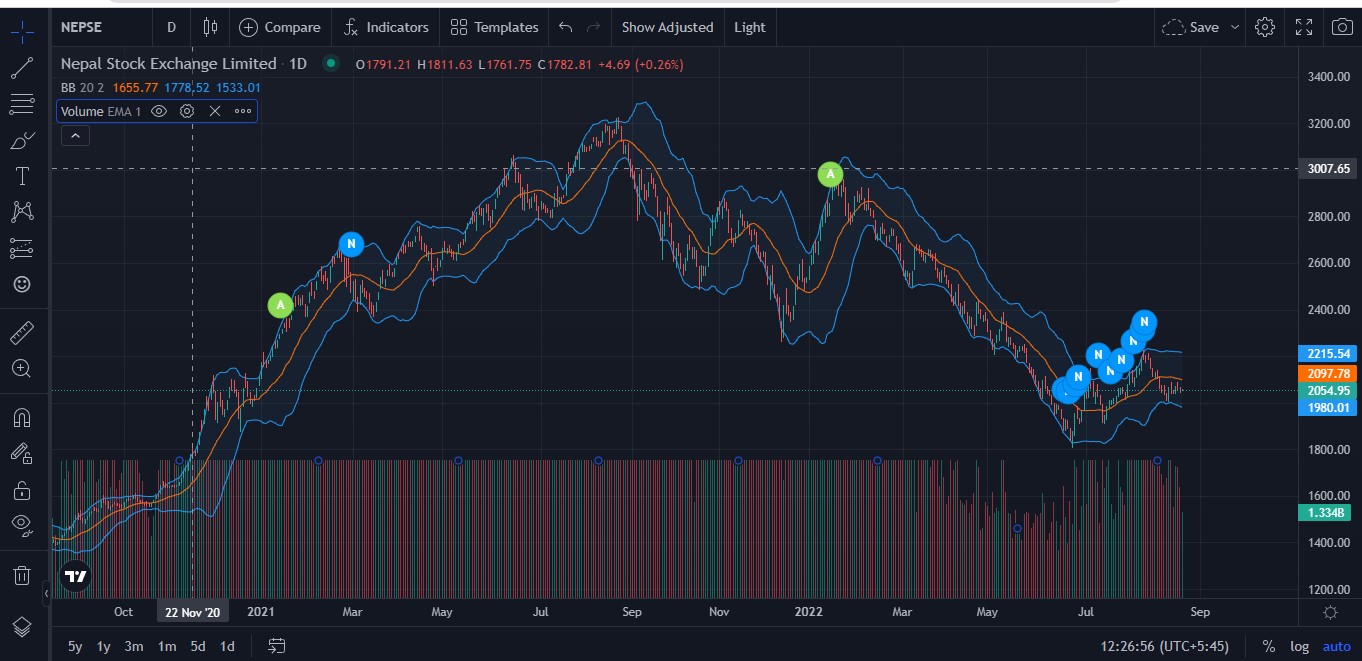This screenshot has width=1362, height=661.
Task: Toggle Show Adjusted prices
Action: tap(667, 27)
